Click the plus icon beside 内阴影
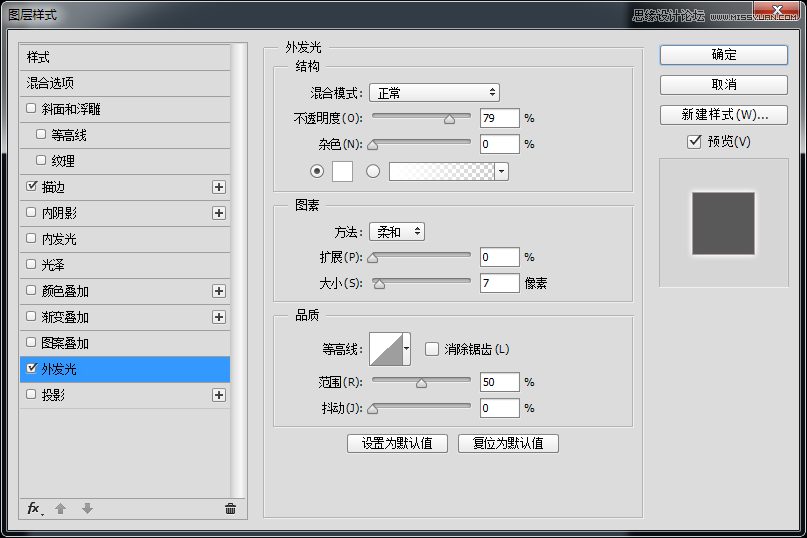This screenshot has width=807, height=538. pyautogui.click(x=219, y=213)
